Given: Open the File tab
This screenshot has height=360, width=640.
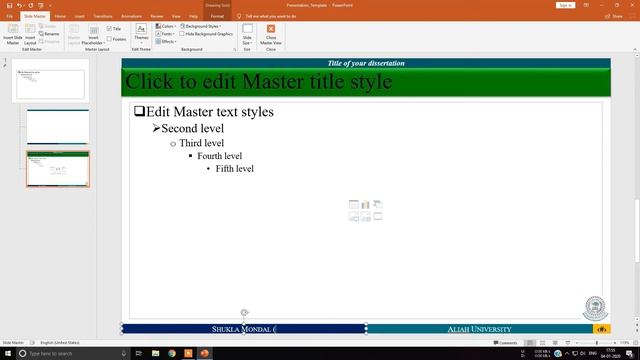Looking at the screenshot, I should pos(9,16).
